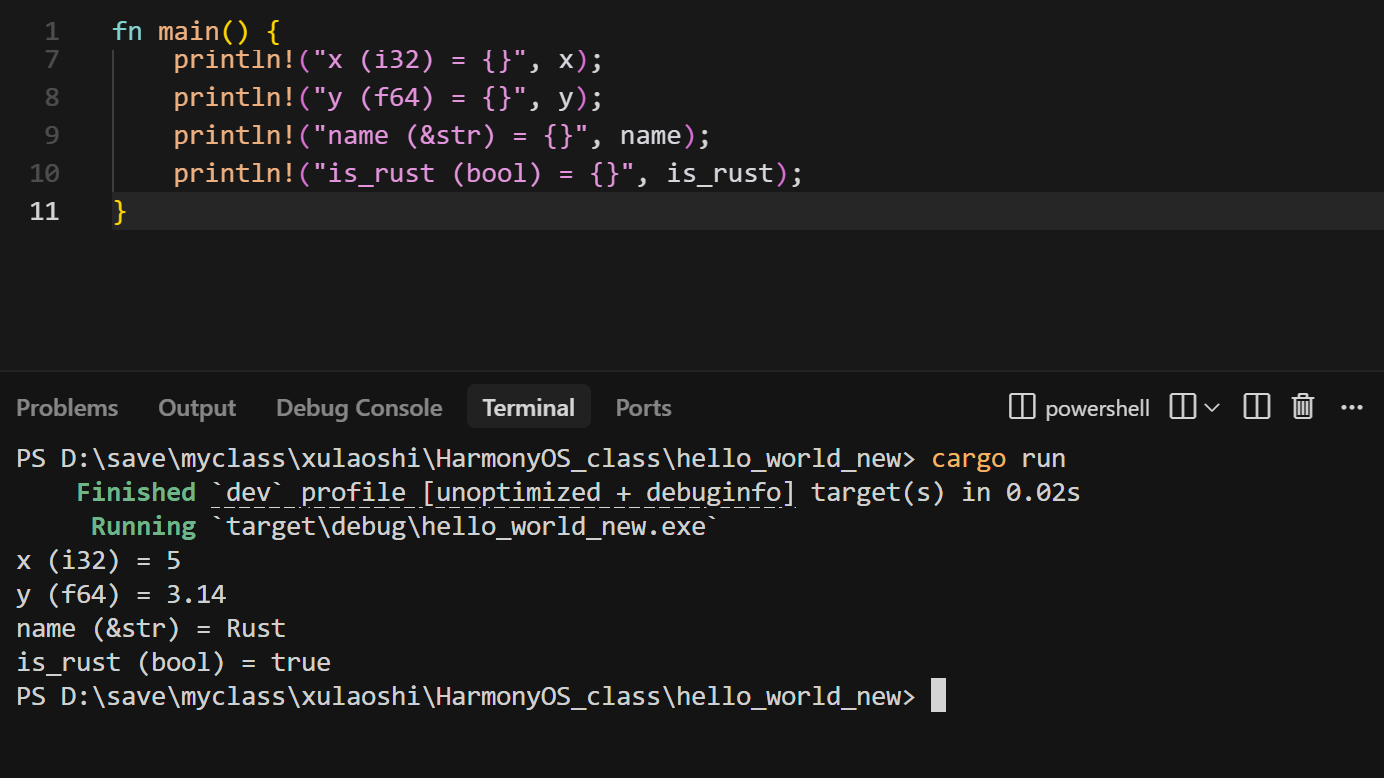Viewport: 1384px width, 778px height.
Task: Click the println name (&str) code line
Action: point(442,136)
